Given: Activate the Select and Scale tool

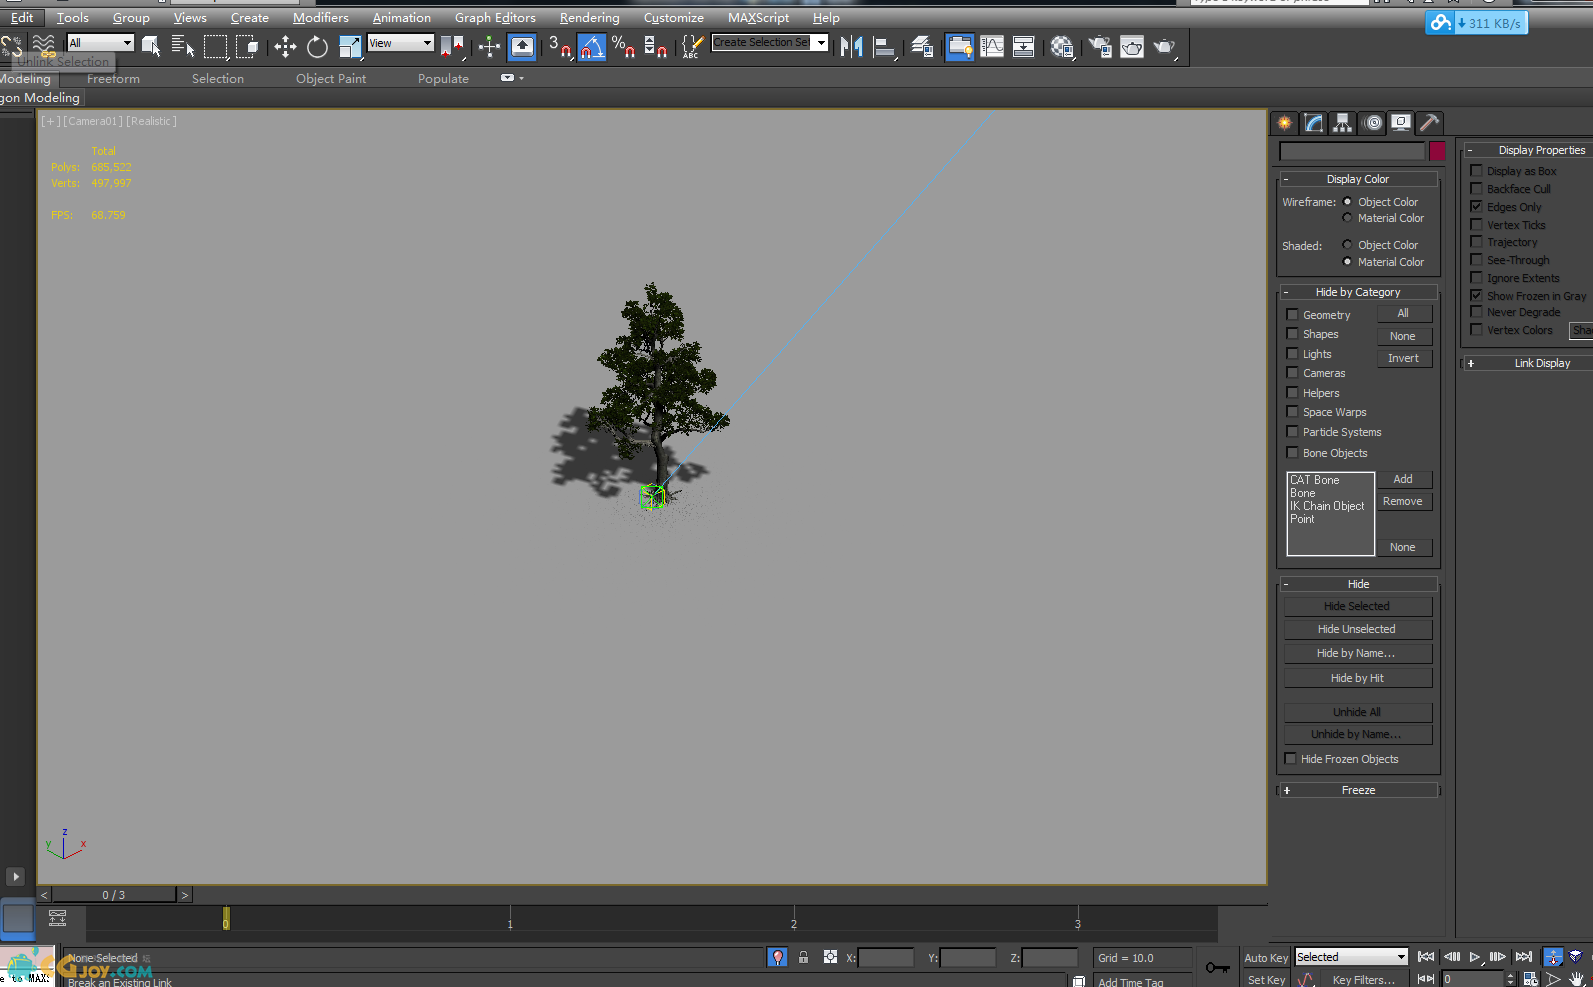Looking at the screenshot, I should tap(349, 46).
